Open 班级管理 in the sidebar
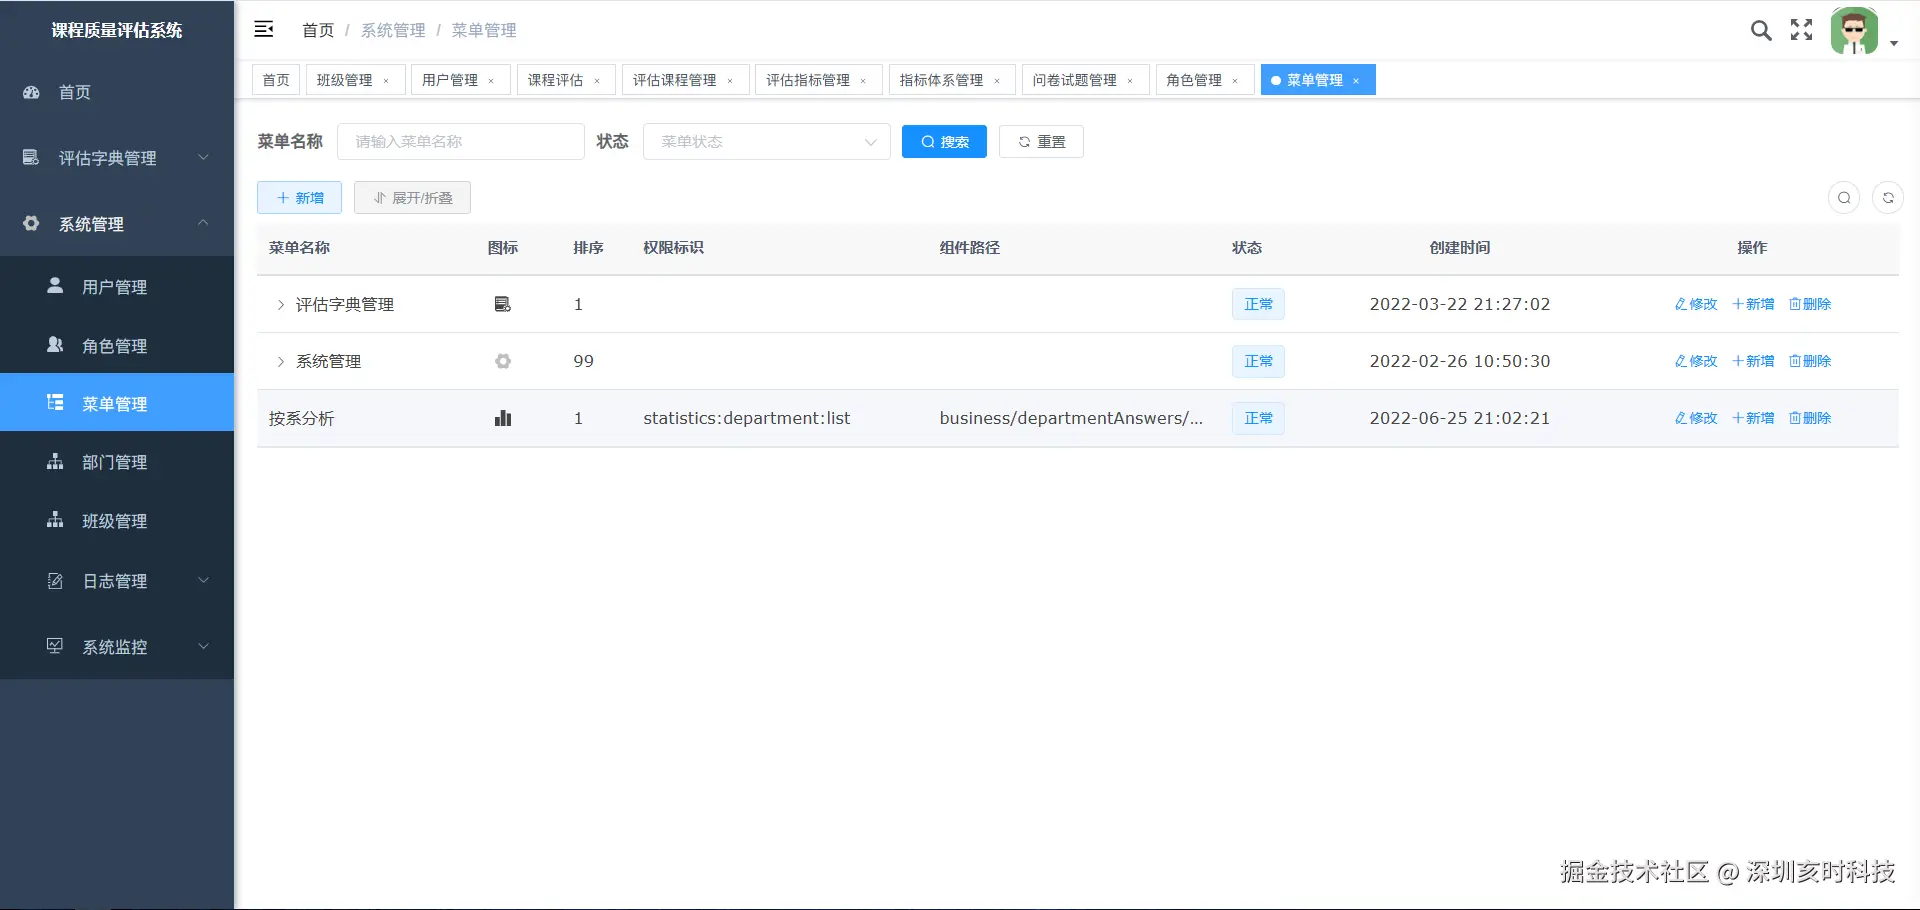 (117, 521)
